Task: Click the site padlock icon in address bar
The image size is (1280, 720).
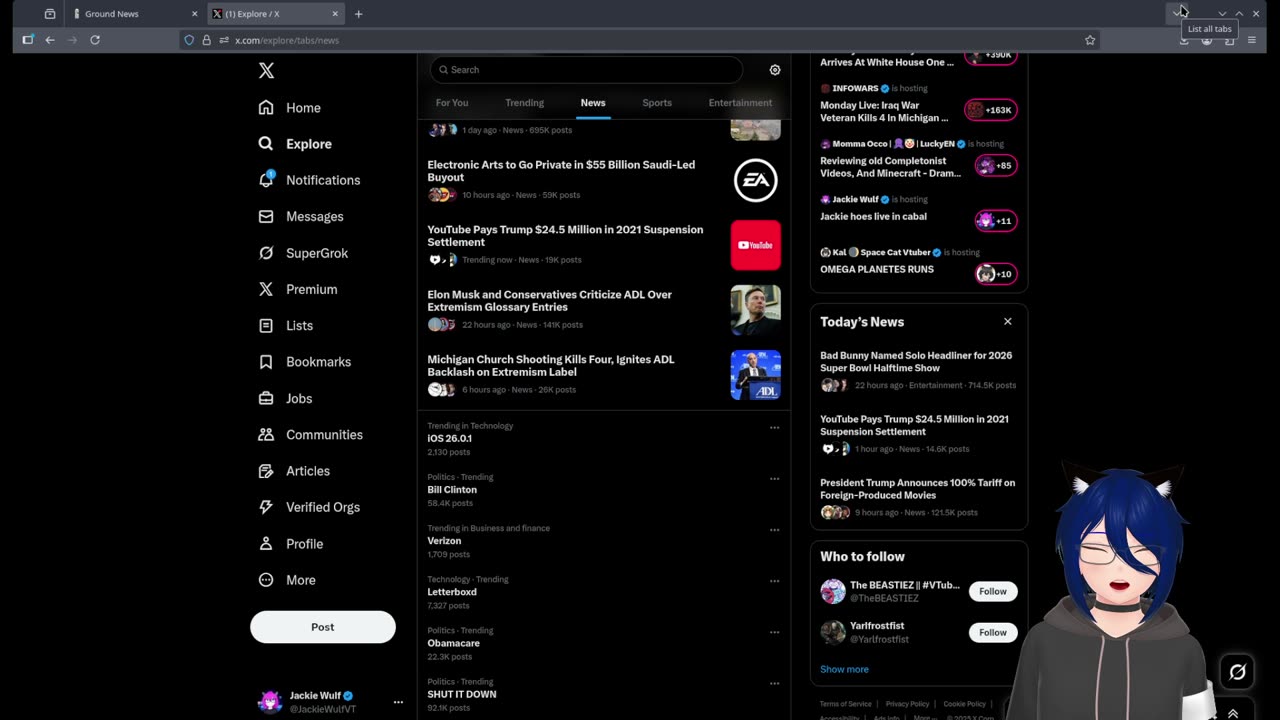Action: 206,40
